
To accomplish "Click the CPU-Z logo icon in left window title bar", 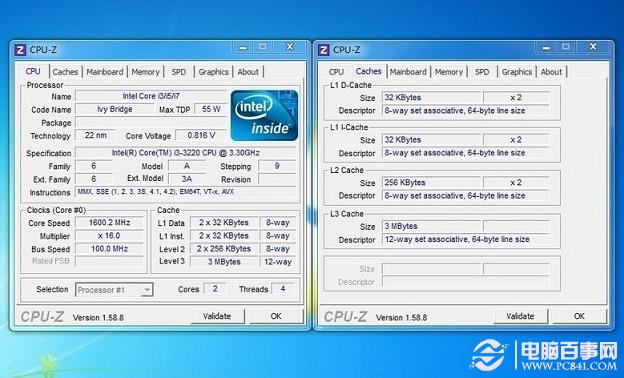I will 20,50.
